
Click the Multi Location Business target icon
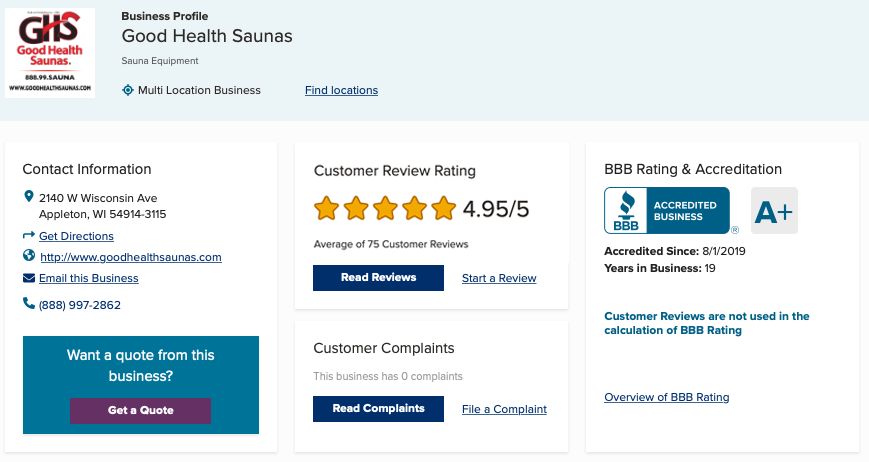[x=128, y=90]
